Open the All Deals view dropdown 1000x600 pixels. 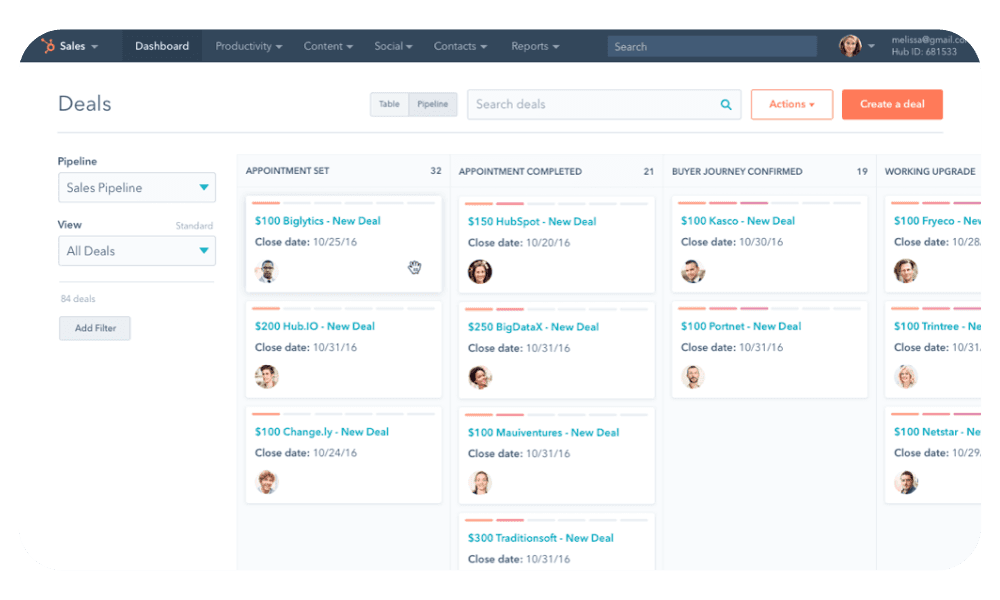click(136, 251)
